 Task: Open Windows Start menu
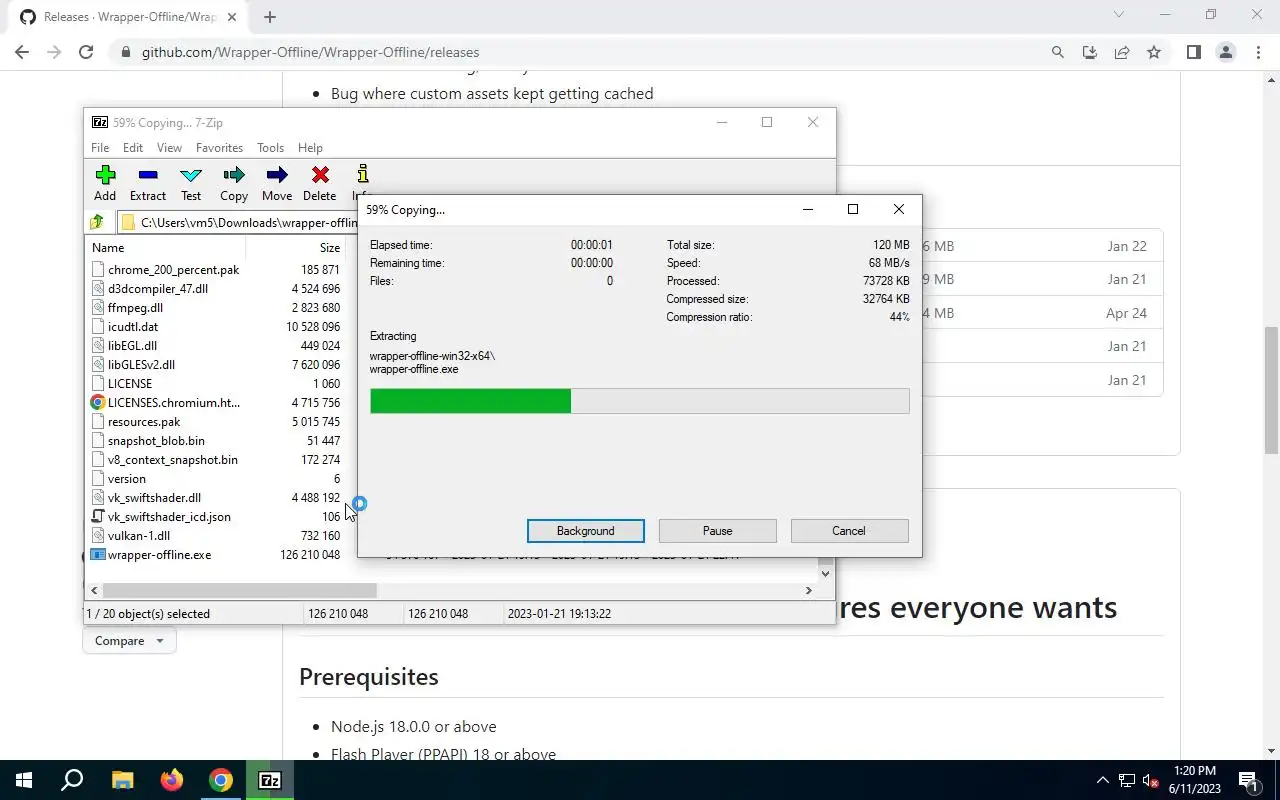24,780
